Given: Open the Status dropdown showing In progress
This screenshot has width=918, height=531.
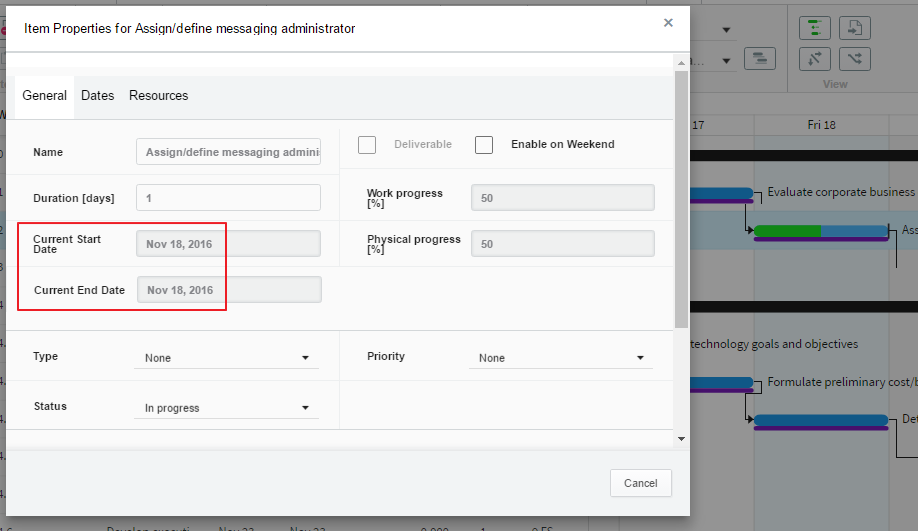Looking at the screenshot, I should tap(227, 407).
